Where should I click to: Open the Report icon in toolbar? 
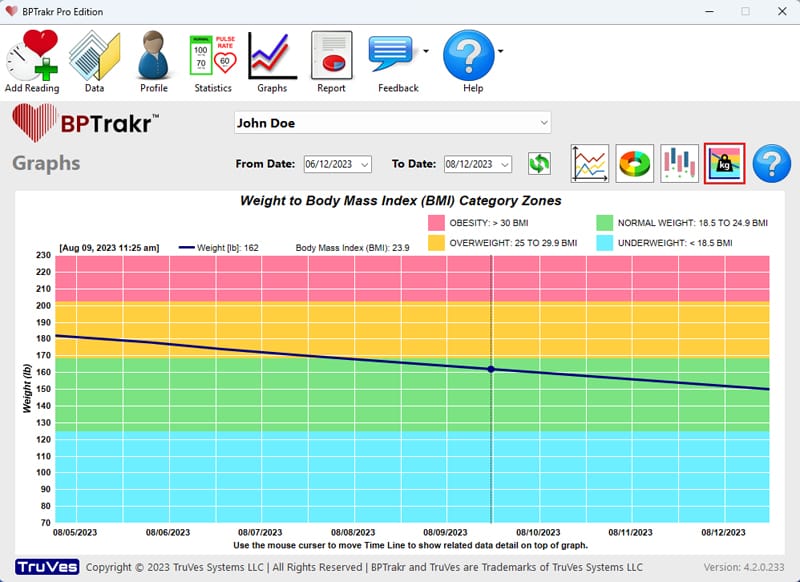[331, 60]
